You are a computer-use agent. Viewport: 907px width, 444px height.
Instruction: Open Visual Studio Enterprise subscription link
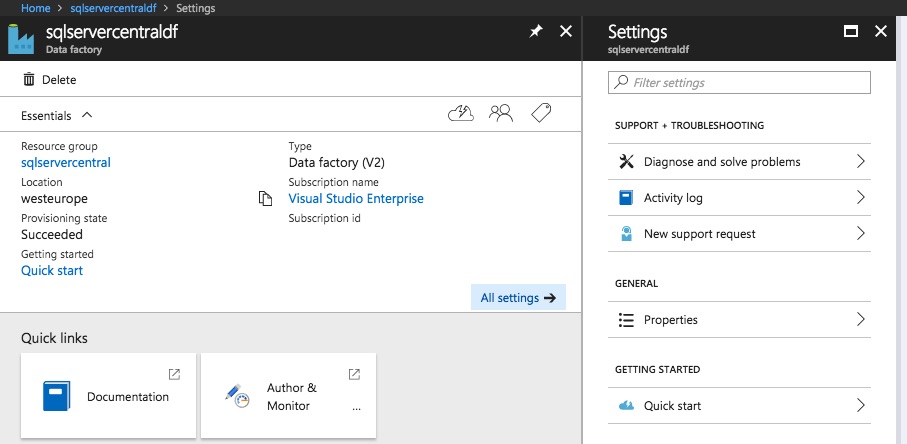click(x=356, y=199)
